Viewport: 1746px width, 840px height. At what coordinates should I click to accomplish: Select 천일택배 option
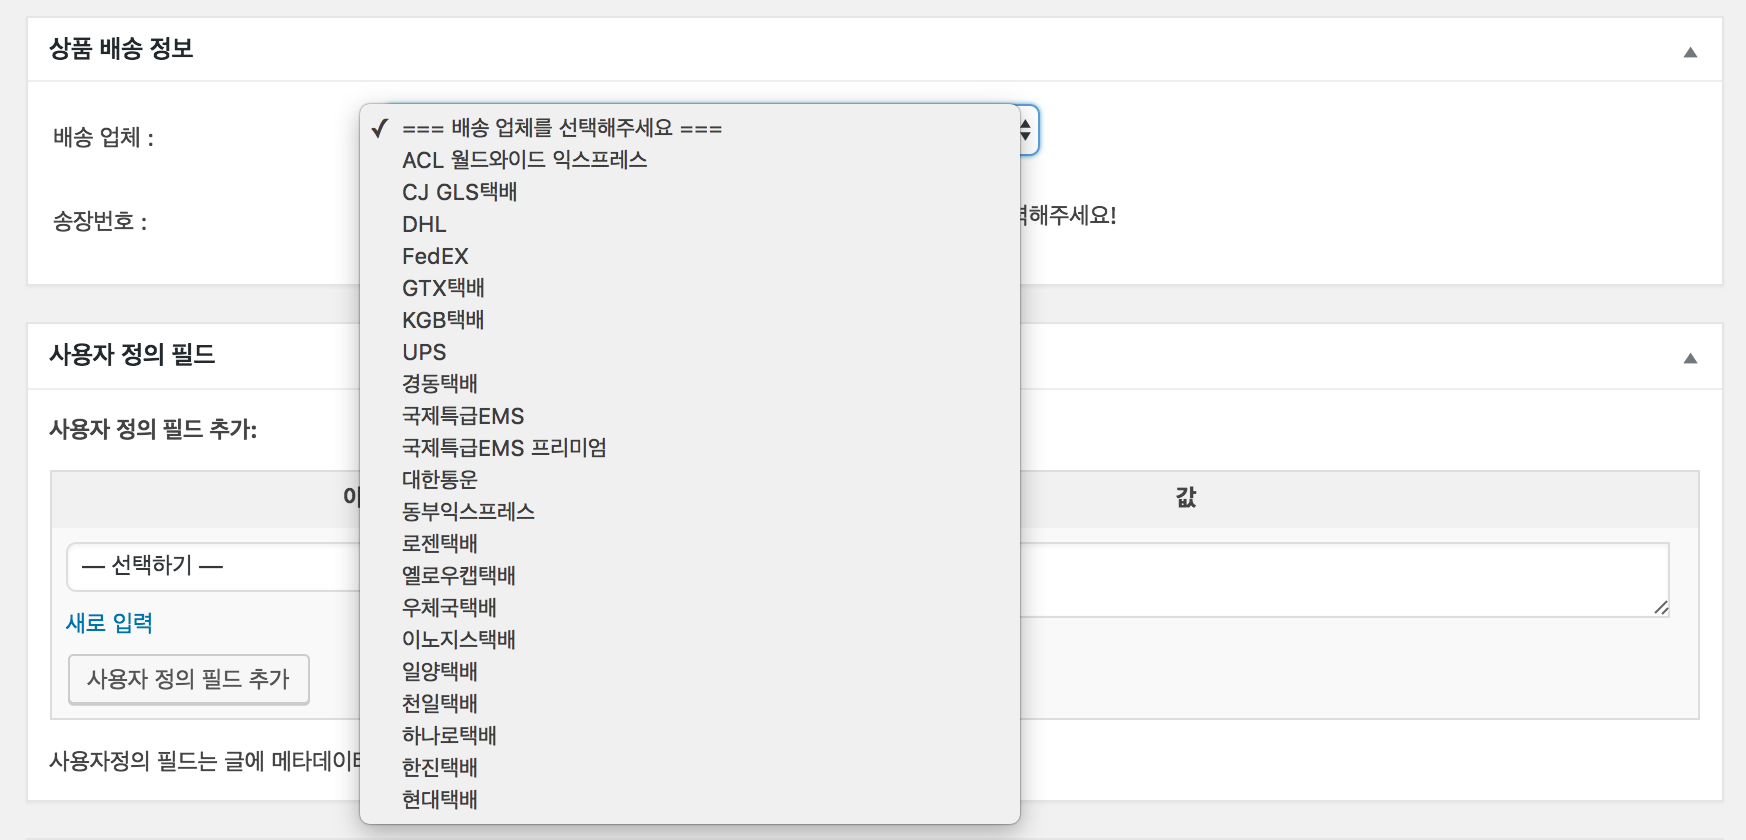tap(689, 704)
